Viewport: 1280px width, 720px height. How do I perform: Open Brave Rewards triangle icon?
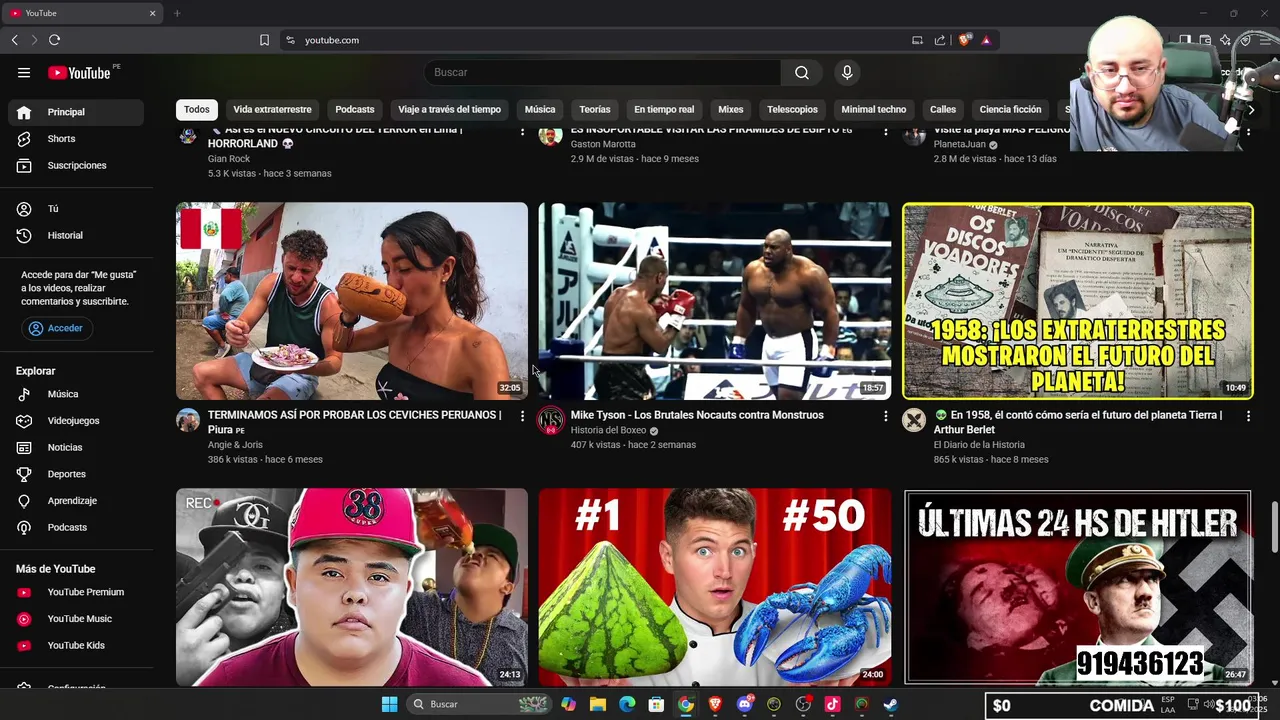pyautogui.click(x=986, y=40)
